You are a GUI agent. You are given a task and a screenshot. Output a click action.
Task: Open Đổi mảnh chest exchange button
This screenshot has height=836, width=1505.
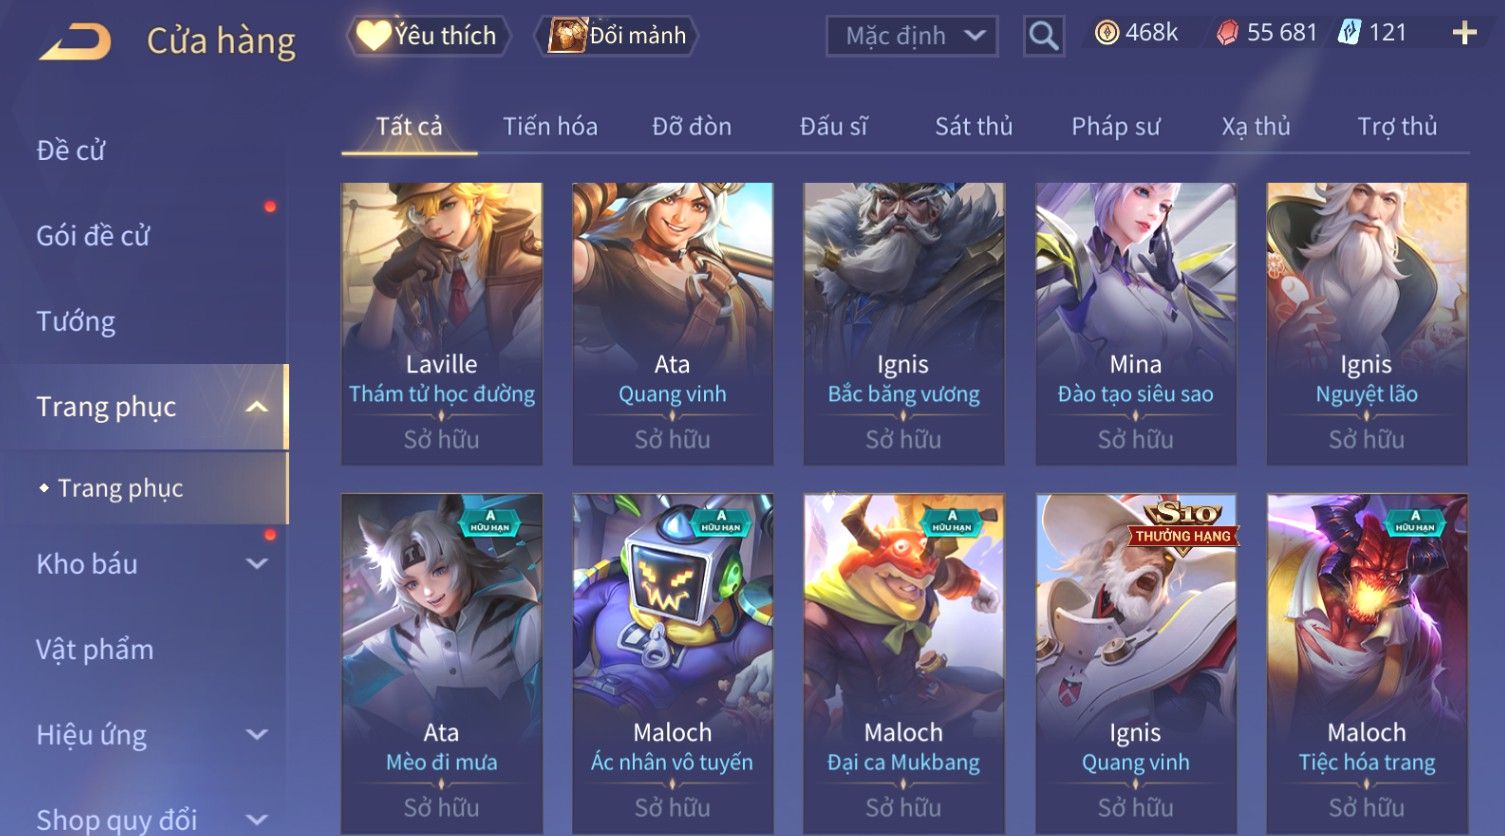pos(617,36)
